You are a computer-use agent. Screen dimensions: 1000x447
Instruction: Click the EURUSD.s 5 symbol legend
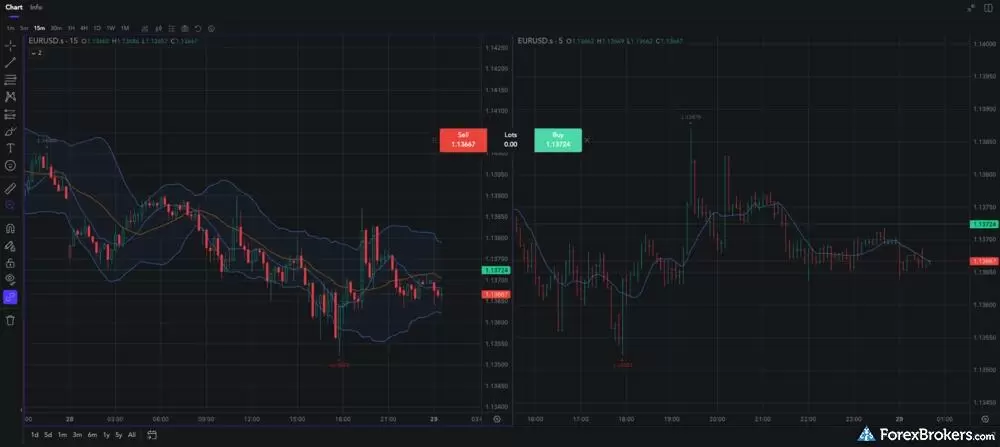tap(540, 41)
